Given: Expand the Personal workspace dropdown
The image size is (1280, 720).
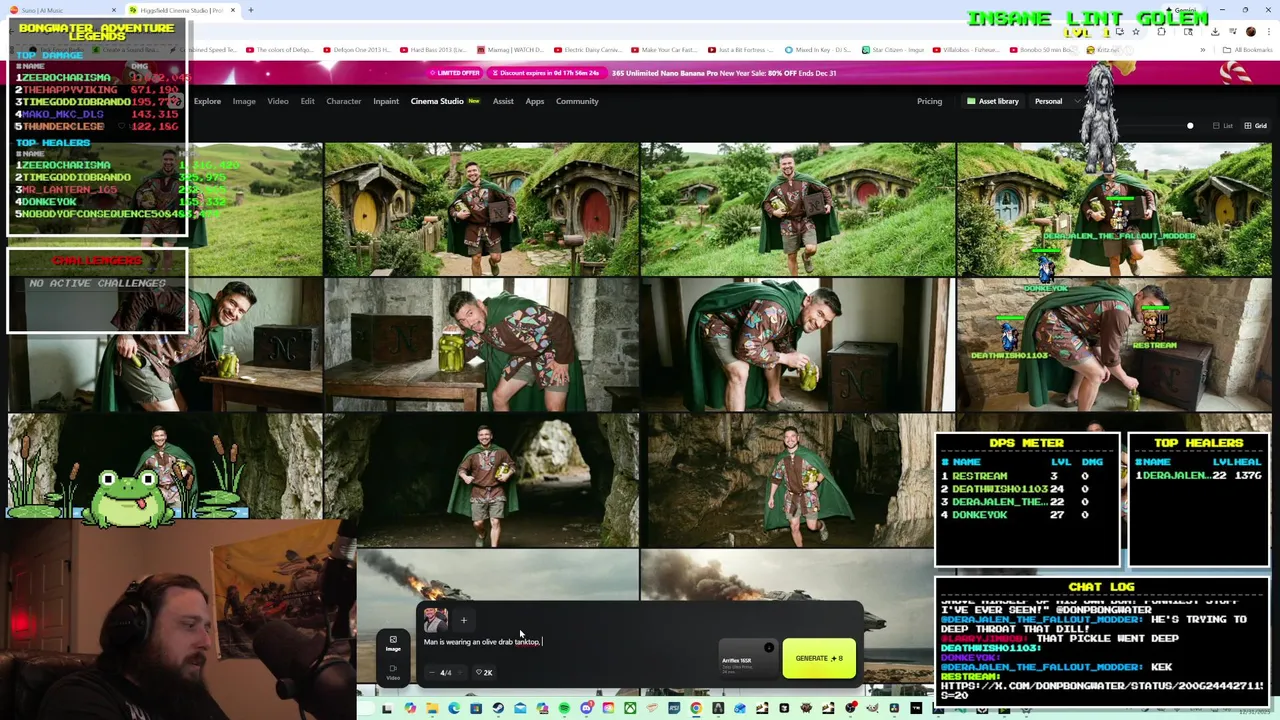Looking at the screenshot, I should coord(1055,101).
